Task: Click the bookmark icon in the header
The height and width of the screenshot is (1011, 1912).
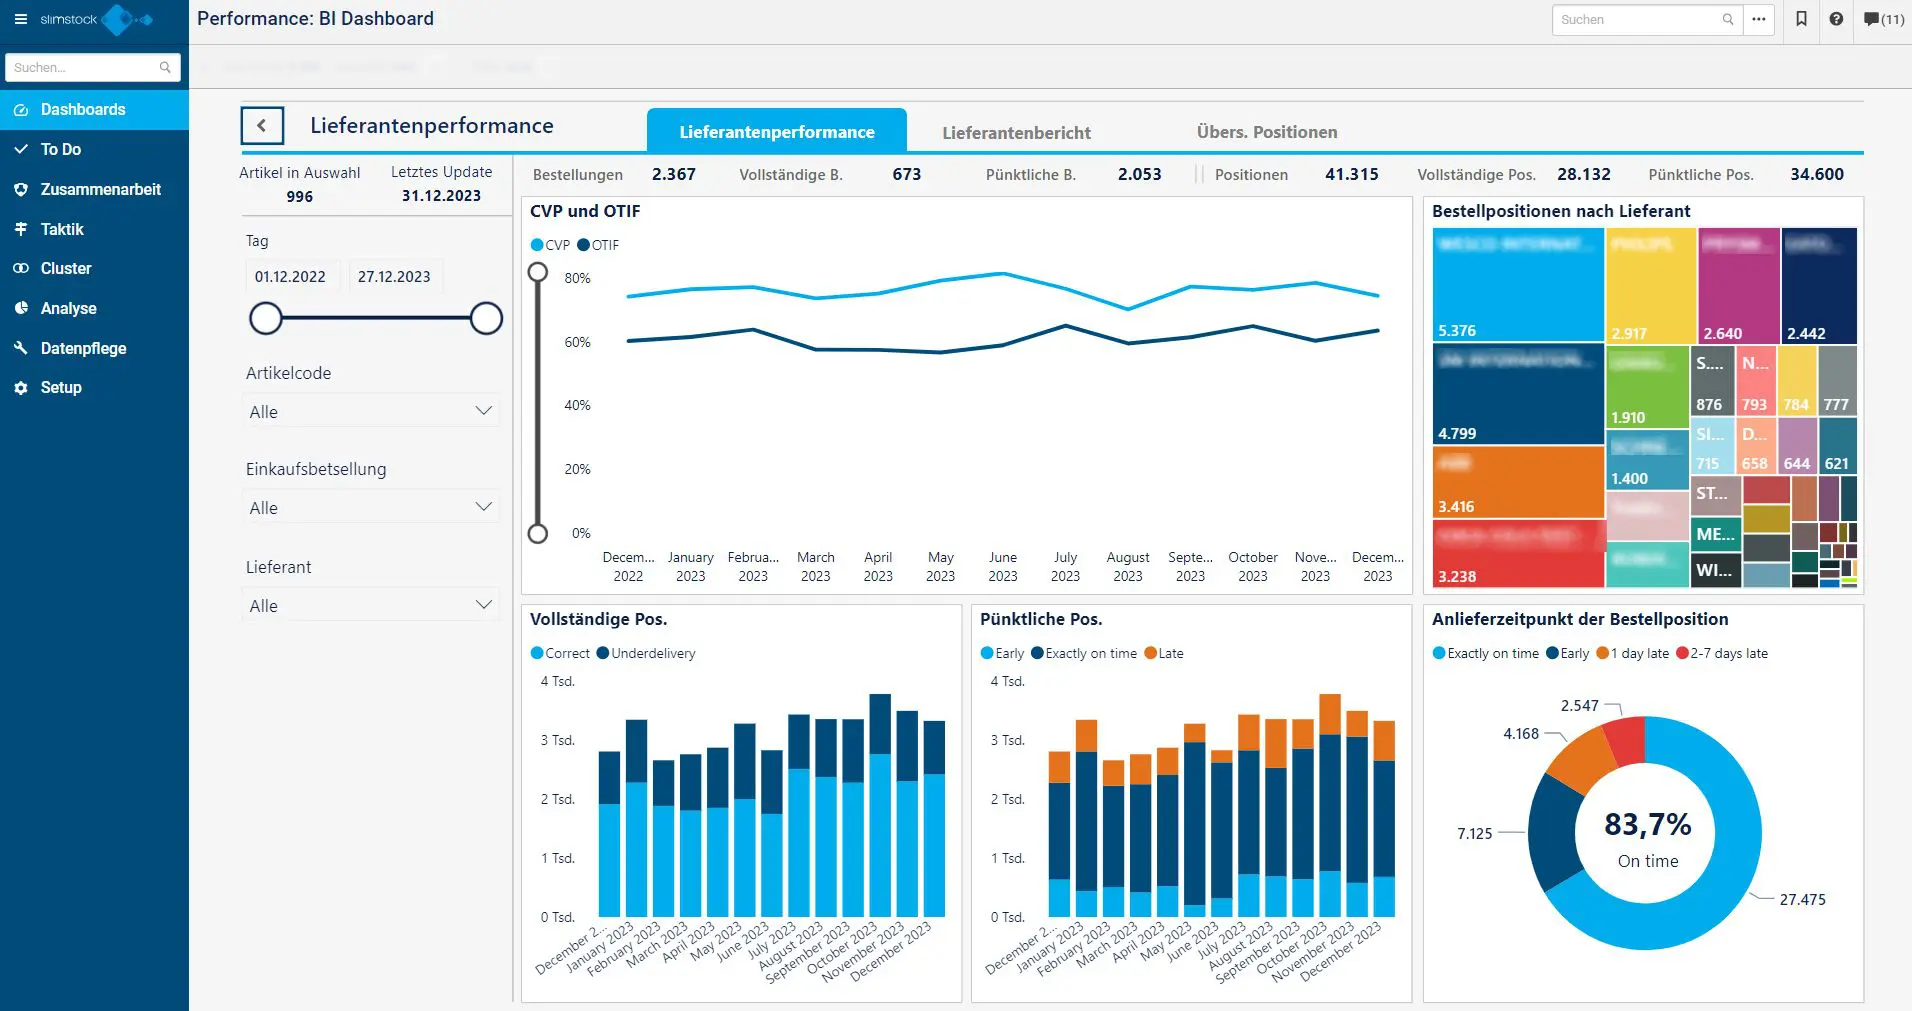Action: tap(1800, 19)
